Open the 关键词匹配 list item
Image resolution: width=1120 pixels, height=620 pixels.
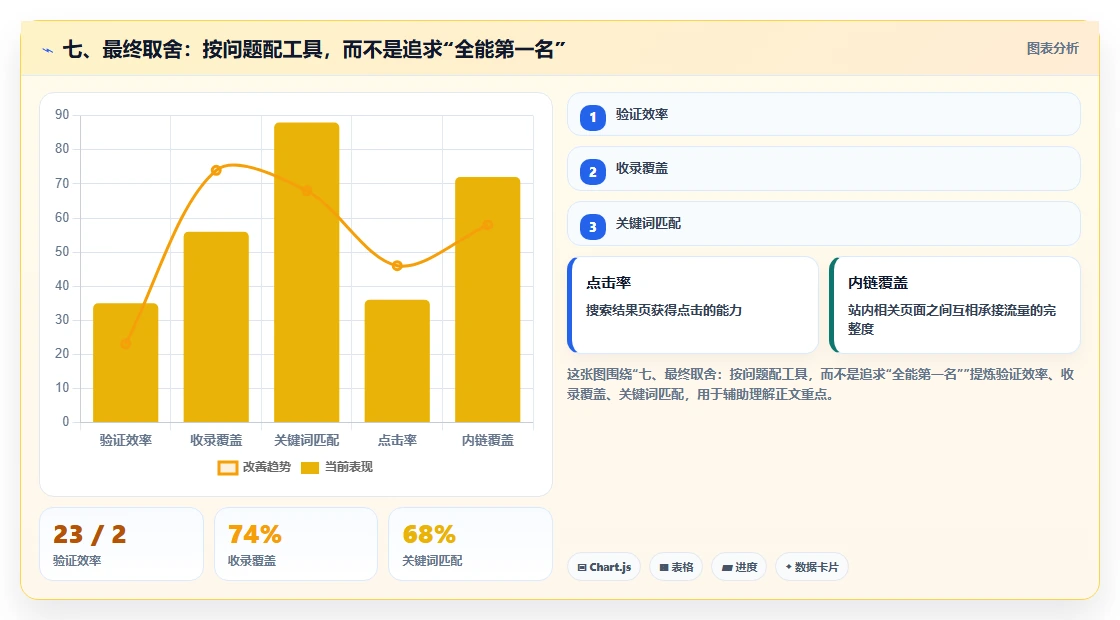(824, 224)
